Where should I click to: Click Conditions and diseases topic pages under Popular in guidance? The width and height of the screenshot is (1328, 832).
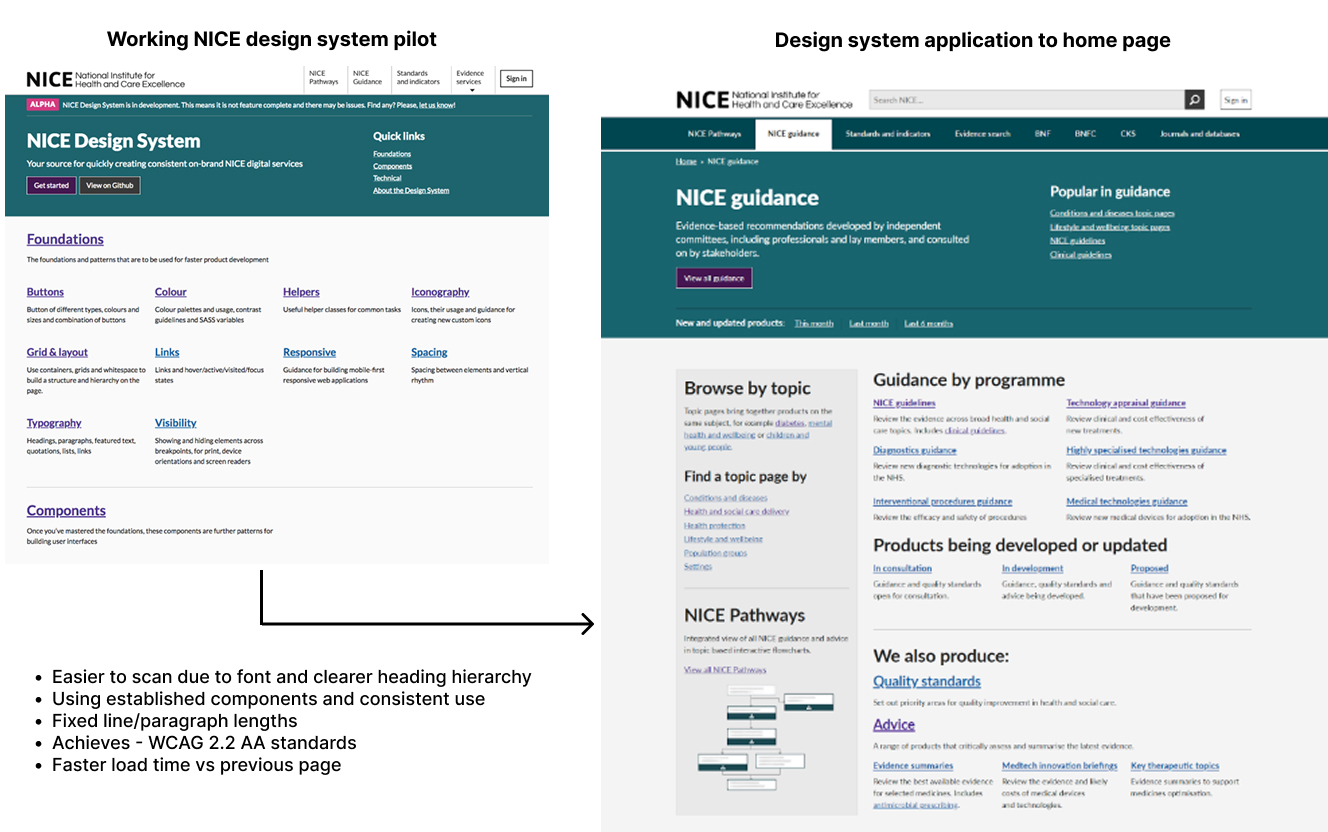pyautogui.click(x=1112, y=213)
